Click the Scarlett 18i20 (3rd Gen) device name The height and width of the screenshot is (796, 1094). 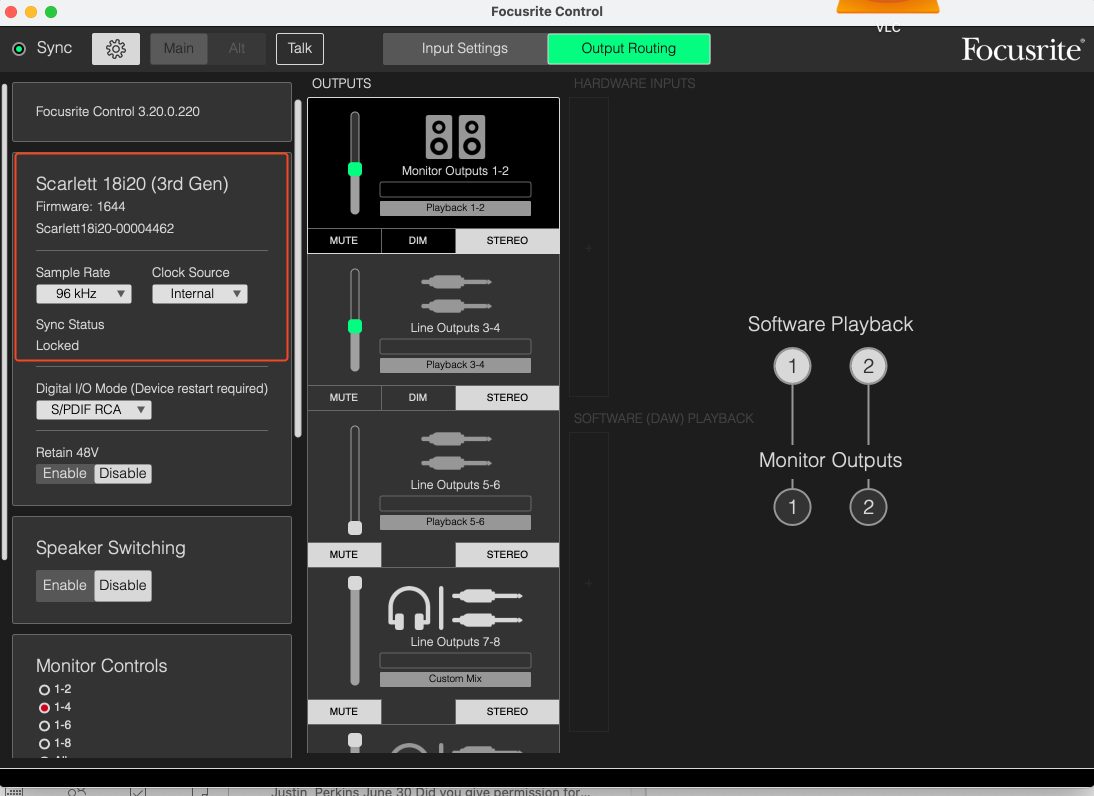click(x=133, y=184)
